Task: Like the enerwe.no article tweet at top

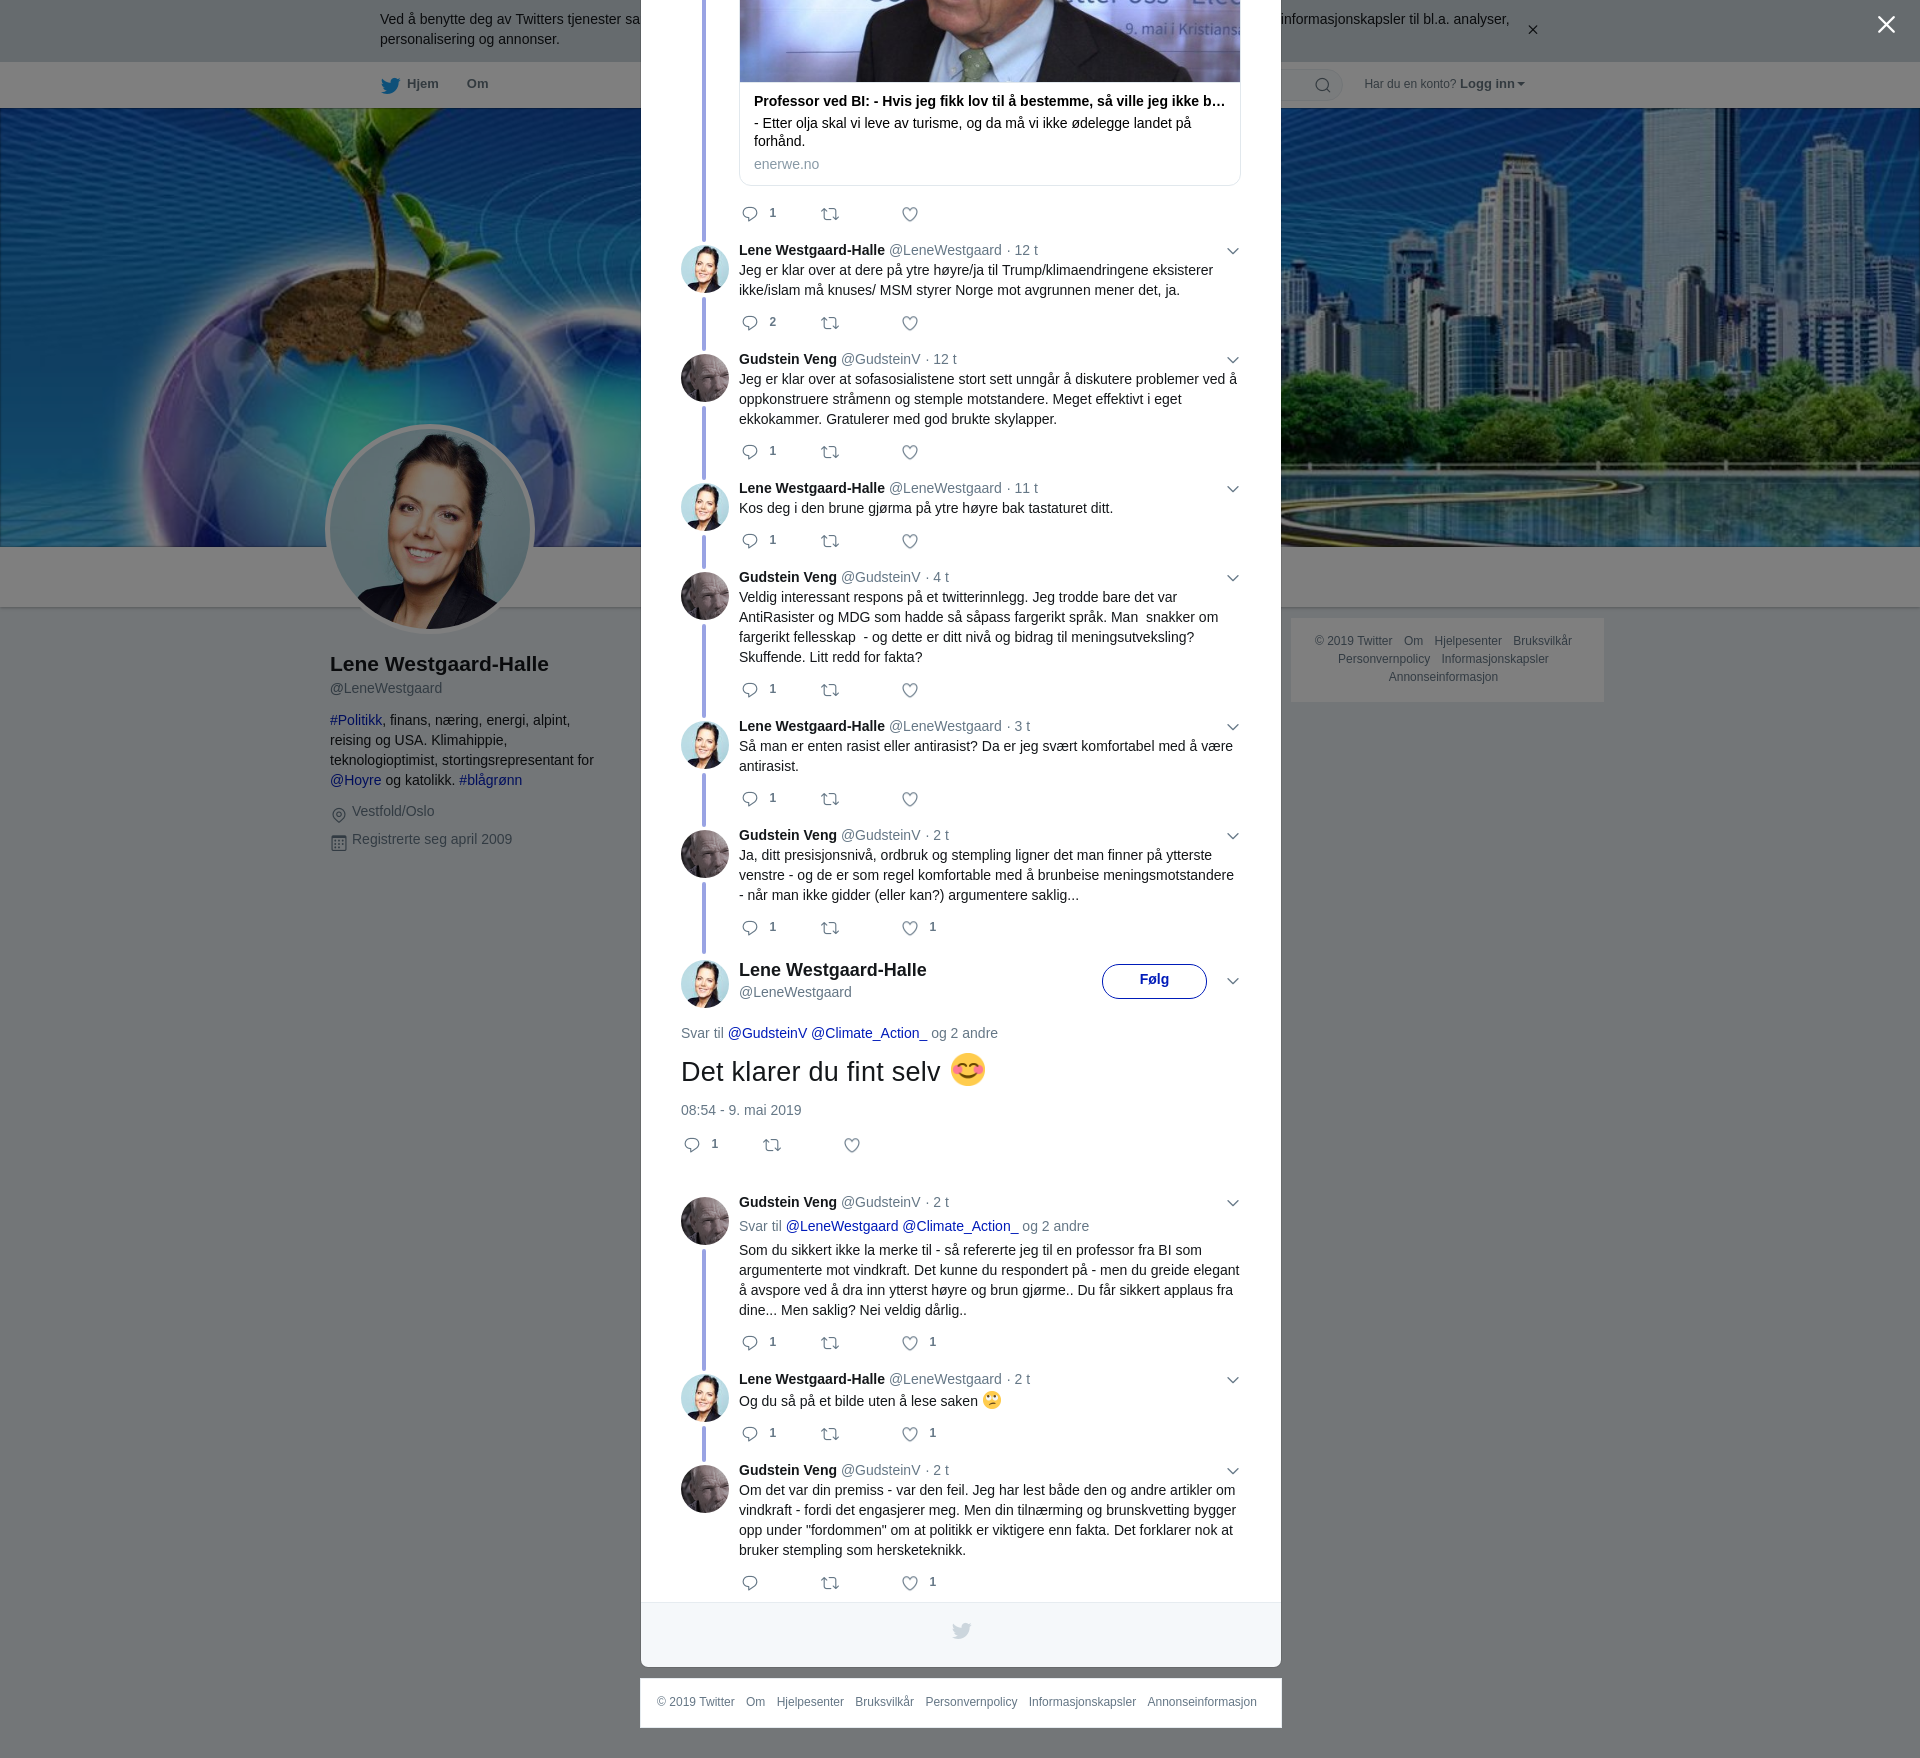Action: [x=910, y=214]
